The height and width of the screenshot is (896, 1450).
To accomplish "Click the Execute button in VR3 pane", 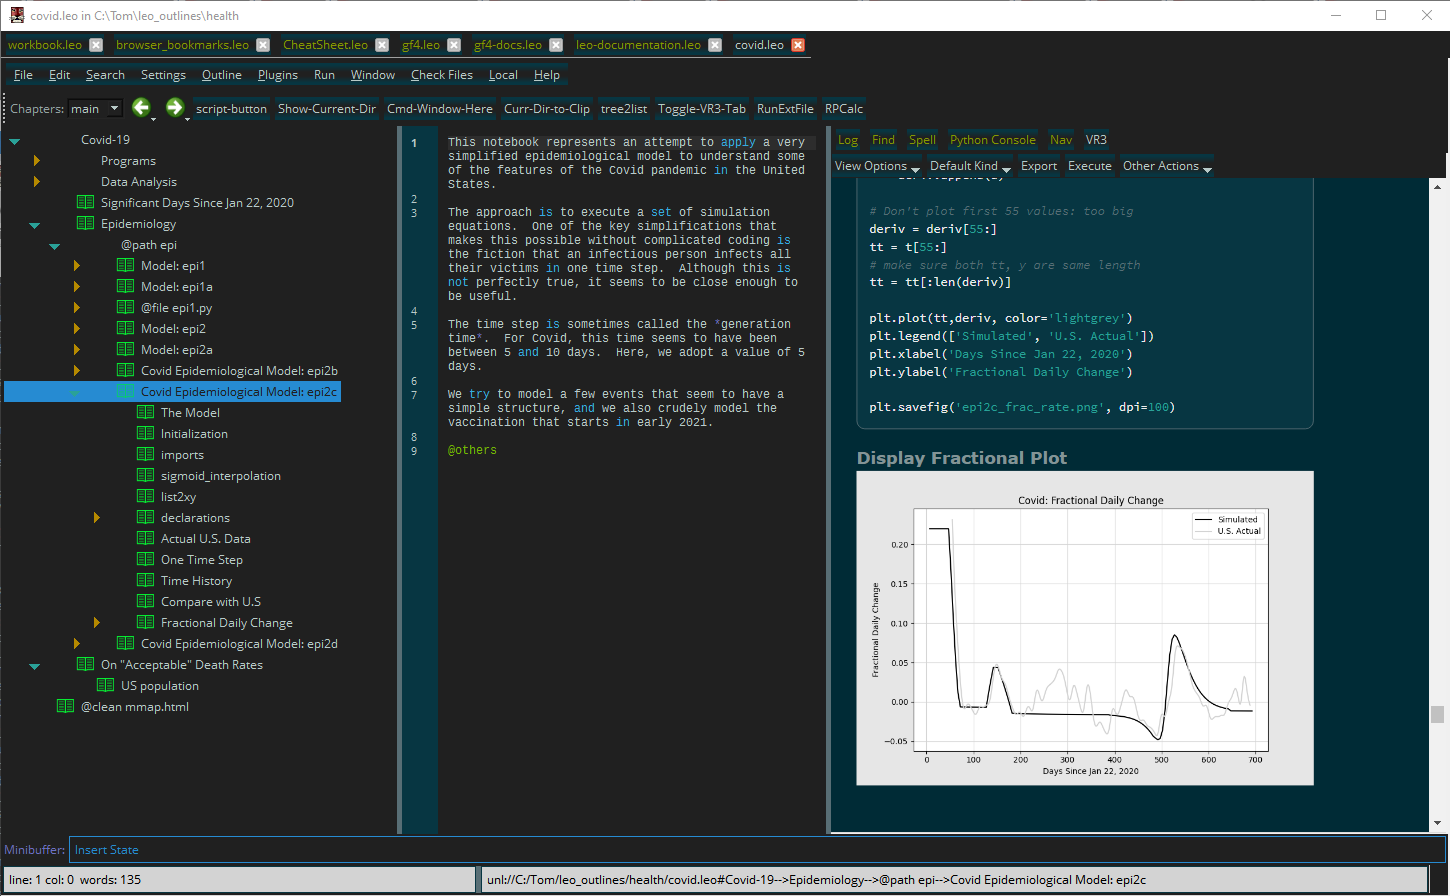I will tap(1089, 167).
